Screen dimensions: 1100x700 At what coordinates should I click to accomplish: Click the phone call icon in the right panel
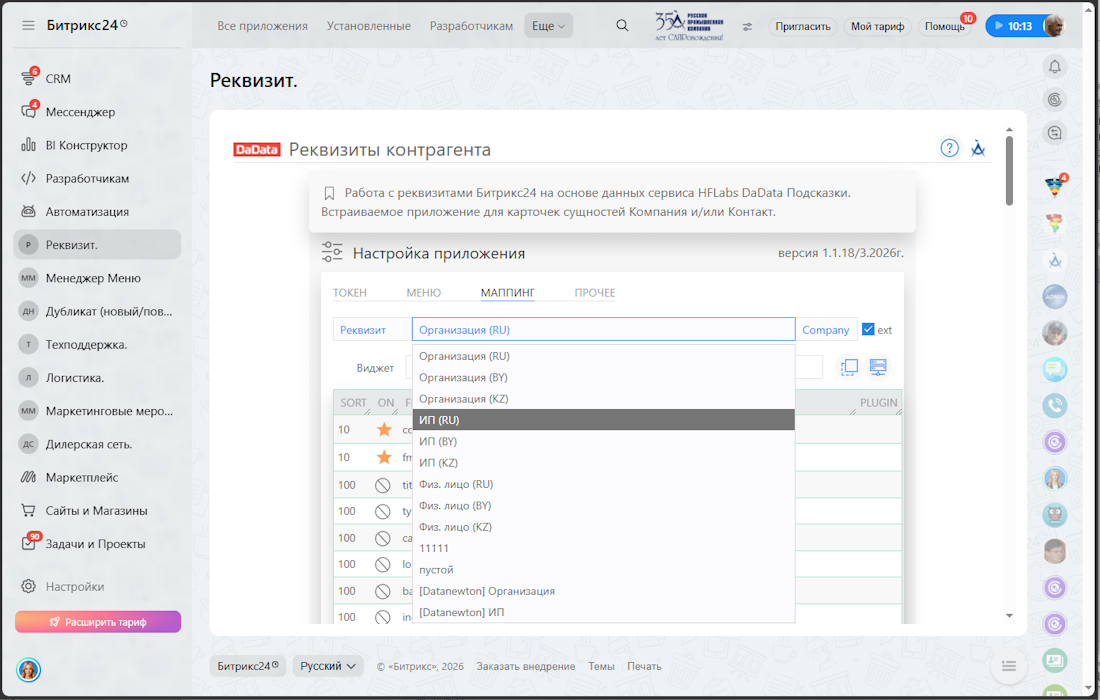pyautogui.click(x=1054, y=405)
